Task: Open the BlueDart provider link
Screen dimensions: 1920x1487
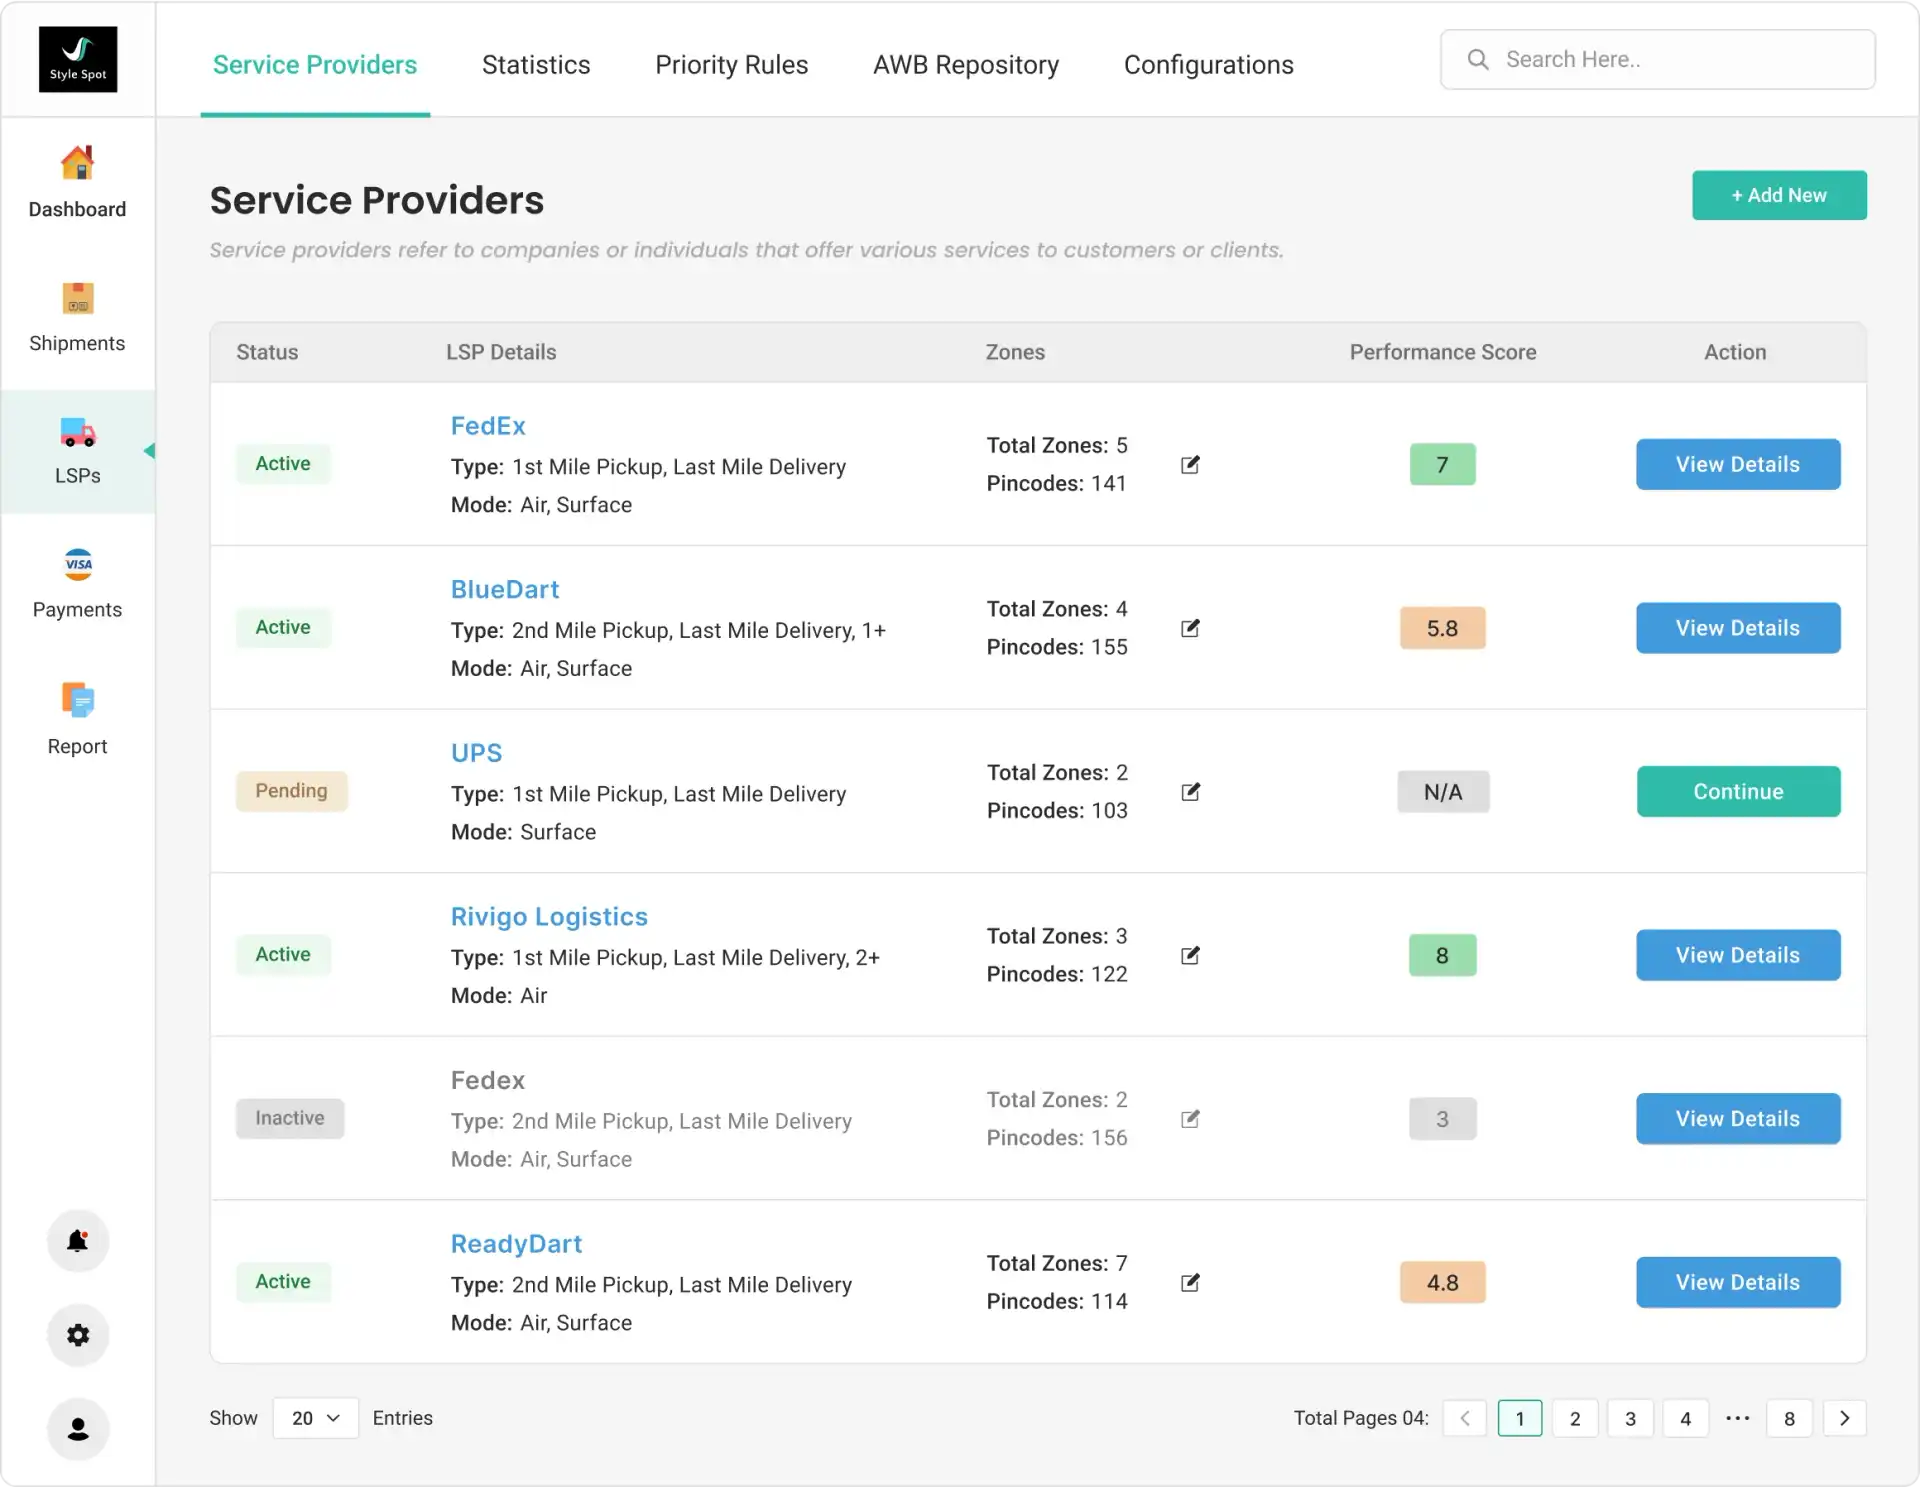Action: coord(505,590)
